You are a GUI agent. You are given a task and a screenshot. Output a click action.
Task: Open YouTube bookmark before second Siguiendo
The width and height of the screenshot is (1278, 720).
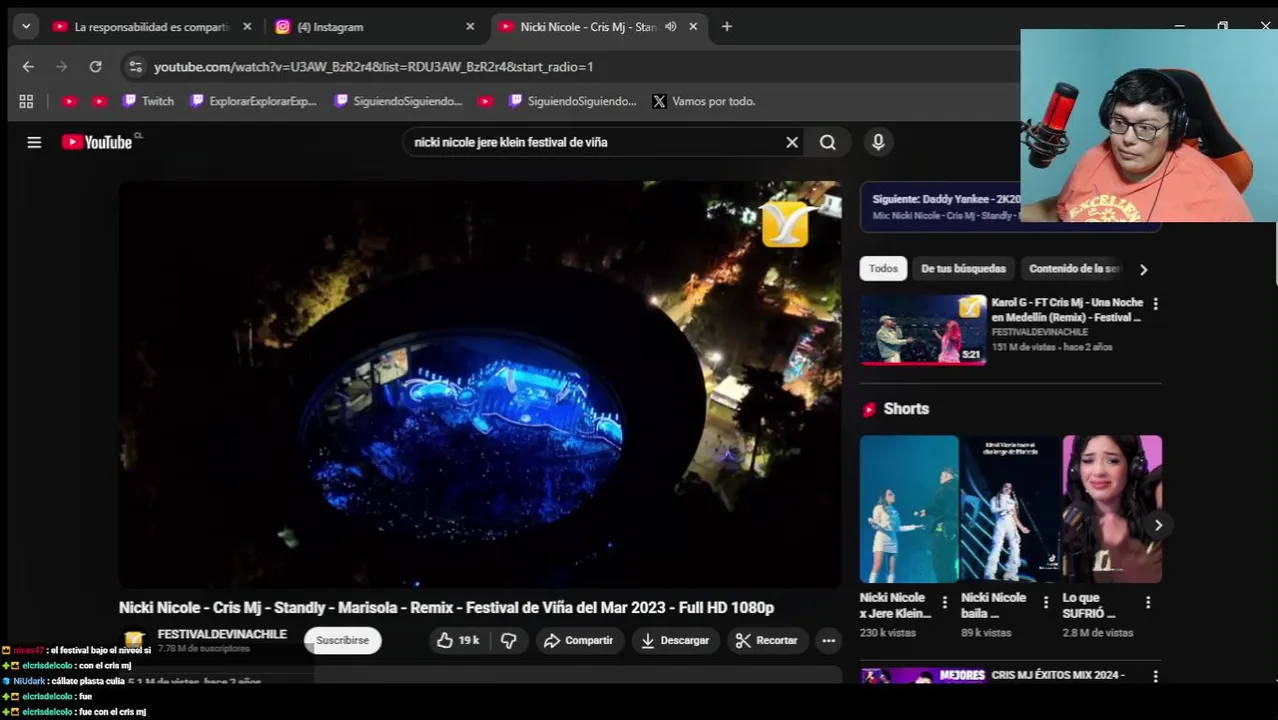click(x=485, y=101)
